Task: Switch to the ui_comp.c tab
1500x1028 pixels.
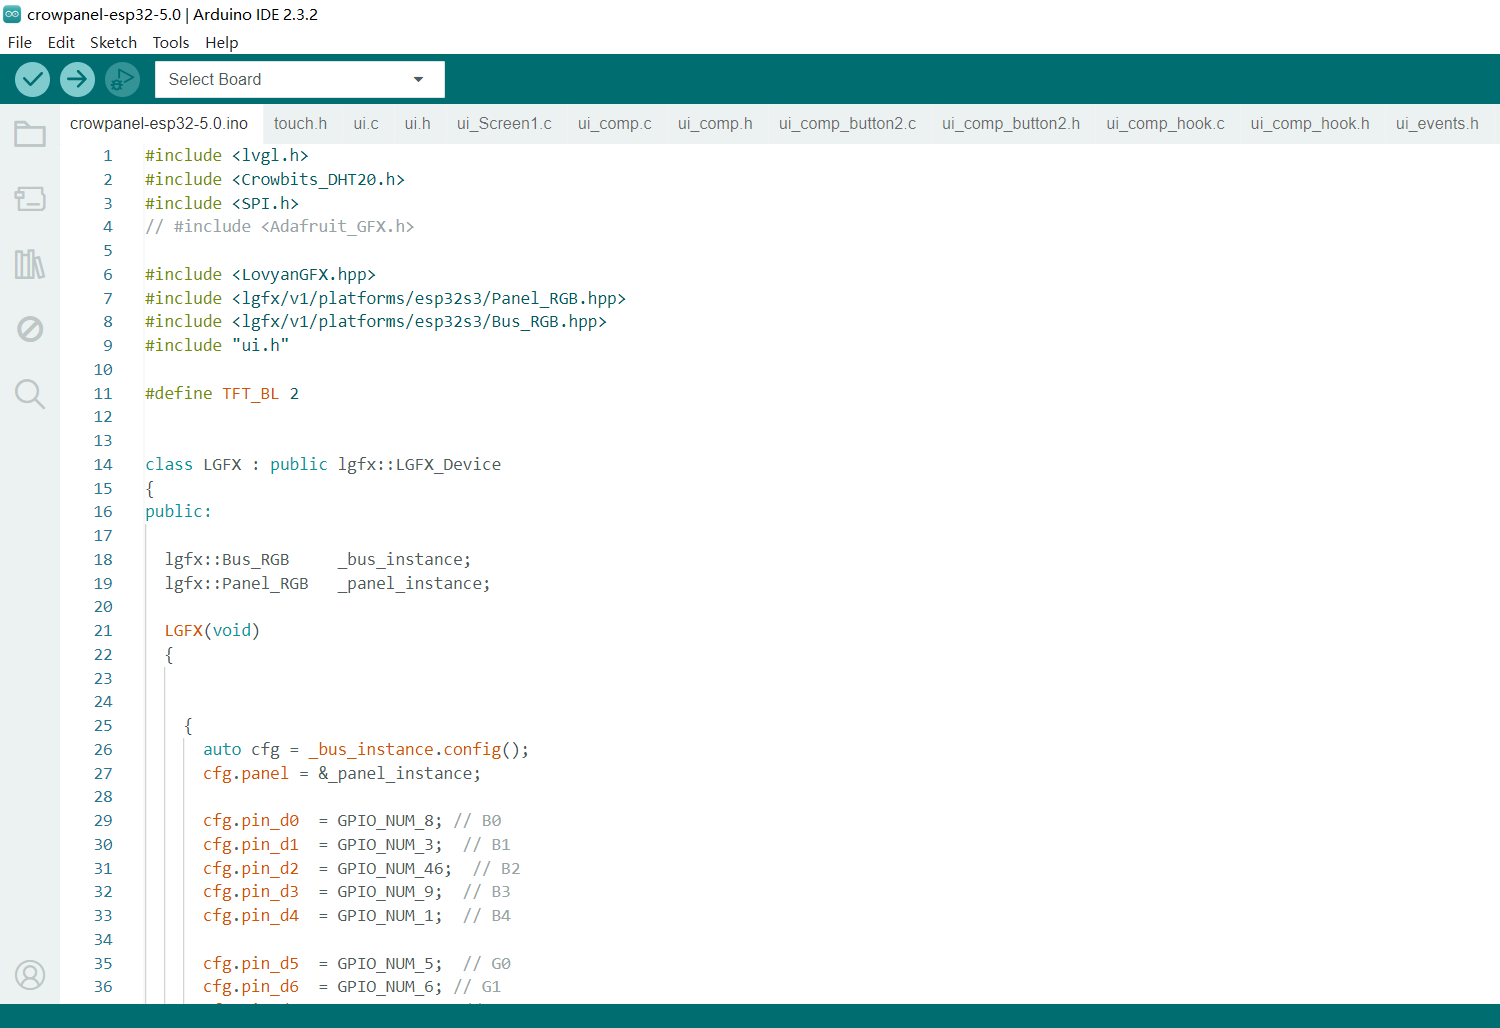Action: point(615,123)
